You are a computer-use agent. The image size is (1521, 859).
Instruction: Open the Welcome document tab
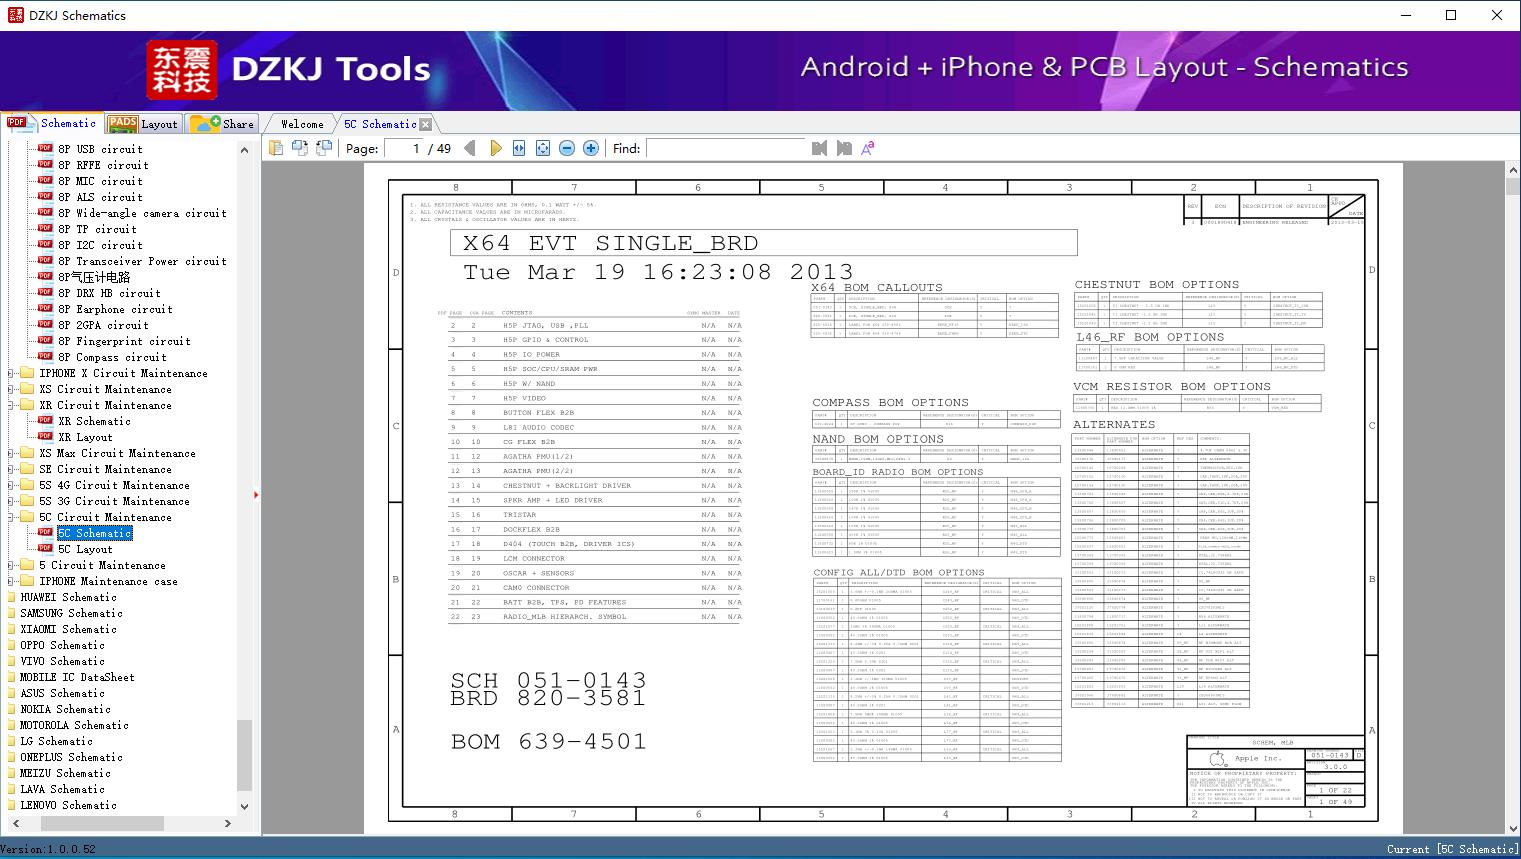[x=302, y=124]
